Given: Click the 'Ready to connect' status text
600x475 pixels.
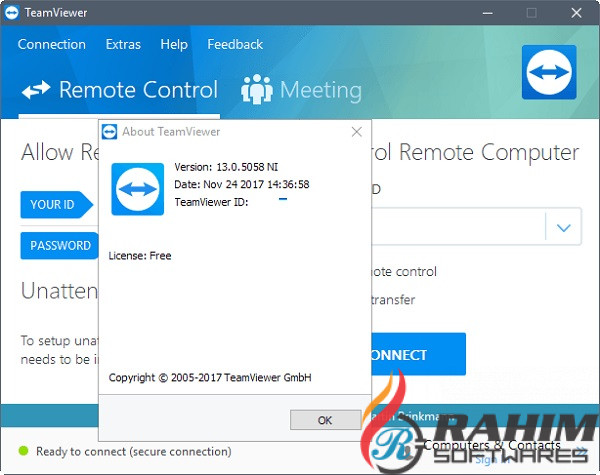Looking at the screenshot, I should pyautogui.click(x=134, y=452).
